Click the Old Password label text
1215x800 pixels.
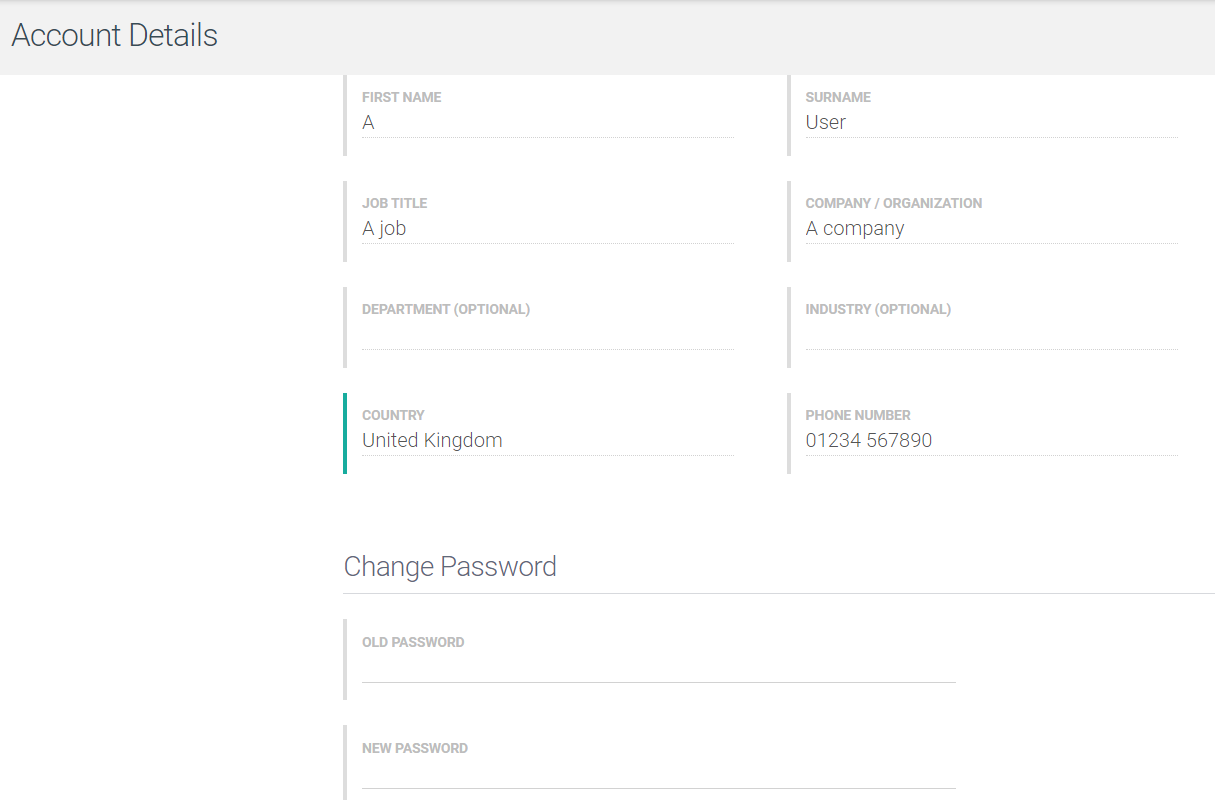(413, 642)
